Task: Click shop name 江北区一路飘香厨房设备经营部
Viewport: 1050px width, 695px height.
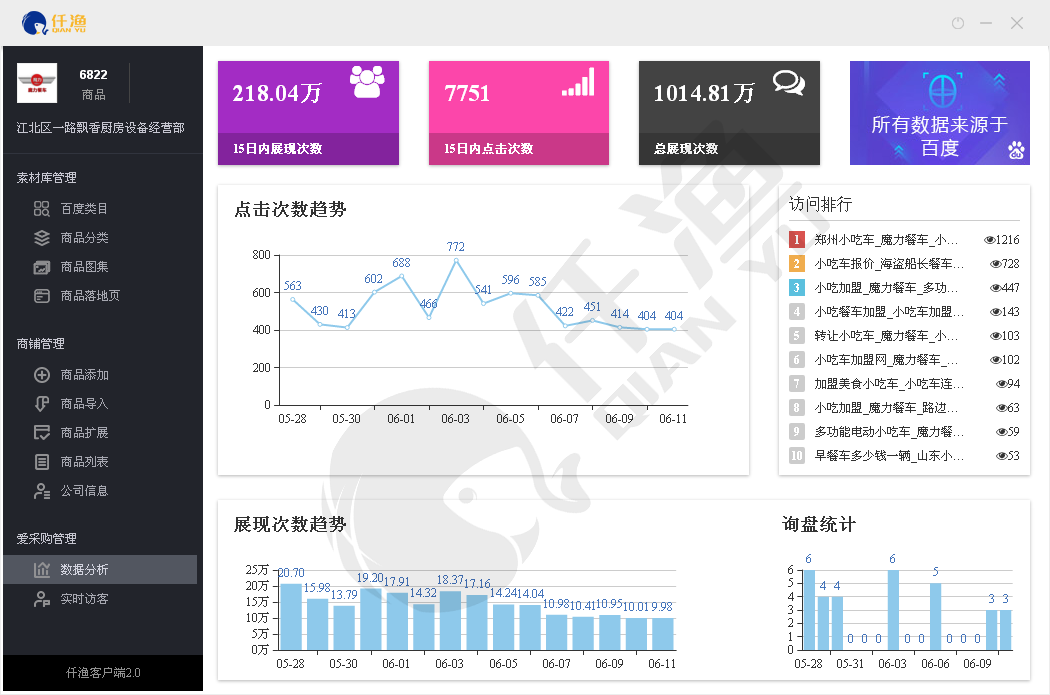Action: click(100, 128)
